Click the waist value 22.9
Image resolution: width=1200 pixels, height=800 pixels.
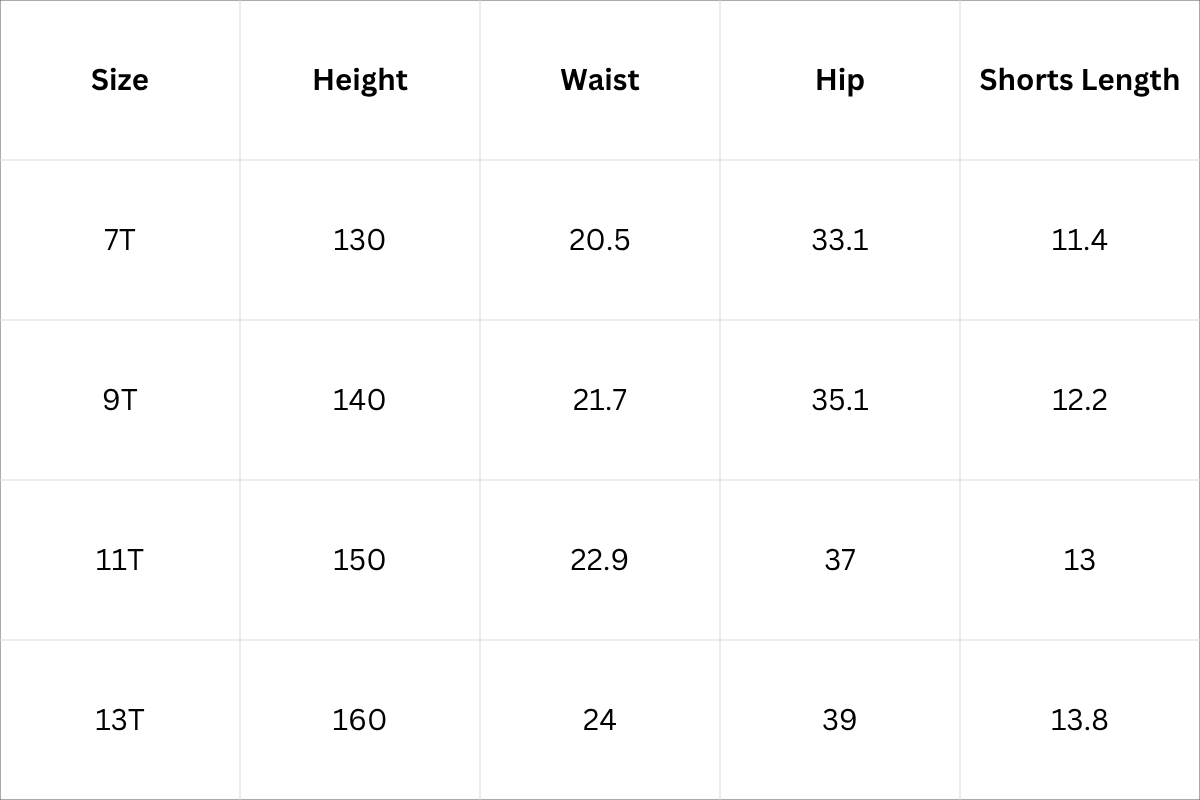coord(600,560)
